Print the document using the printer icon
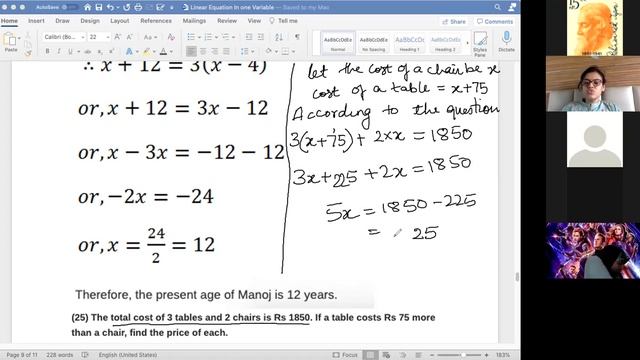The width and height of the screenshot is (640, 360). [138, 7]
